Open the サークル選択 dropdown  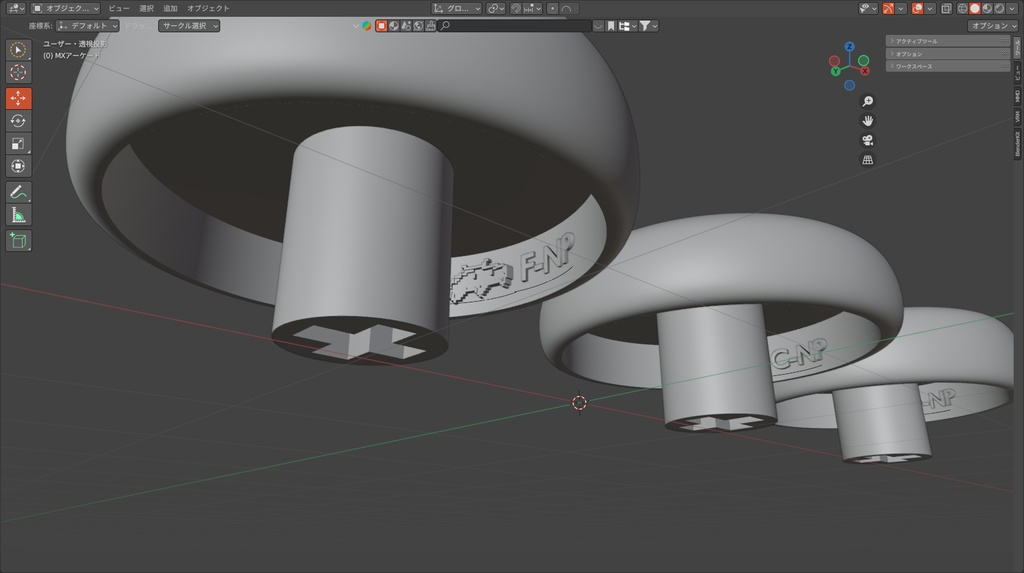click(189, 25)
